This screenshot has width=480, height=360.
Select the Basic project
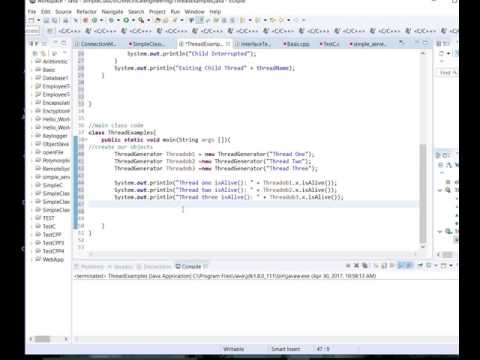[x=49, y=70]
